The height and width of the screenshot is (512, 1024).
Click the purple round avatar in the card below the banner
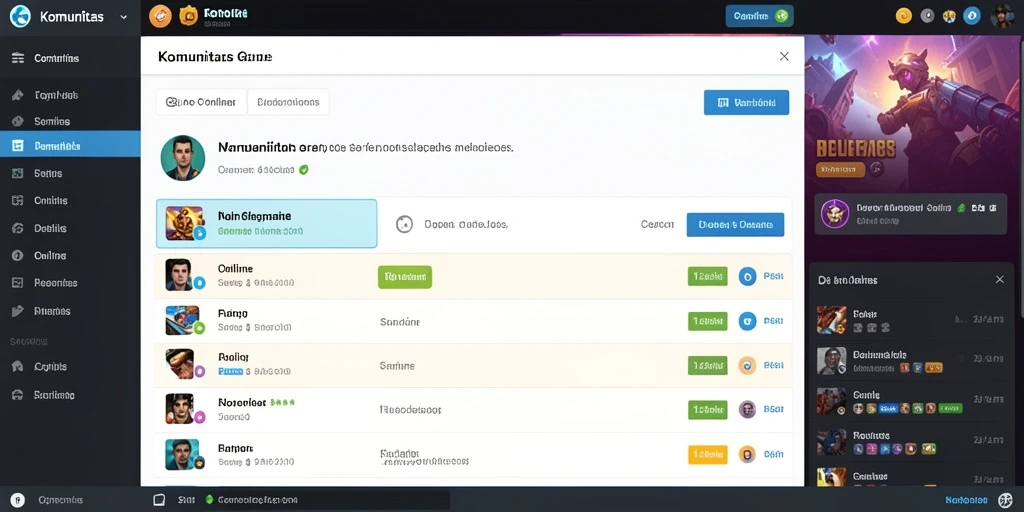tap(835, 214)
